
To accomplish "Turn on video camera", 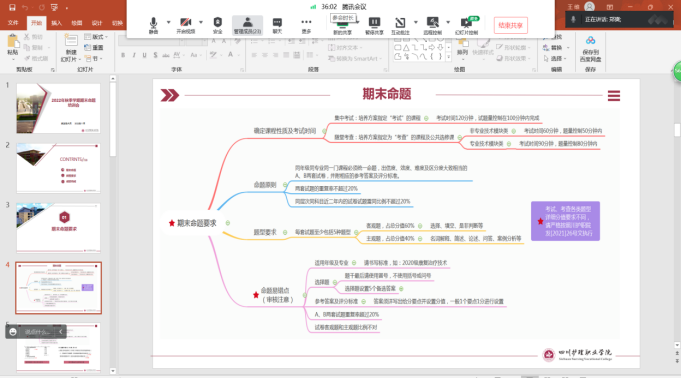I will (185, 25).
